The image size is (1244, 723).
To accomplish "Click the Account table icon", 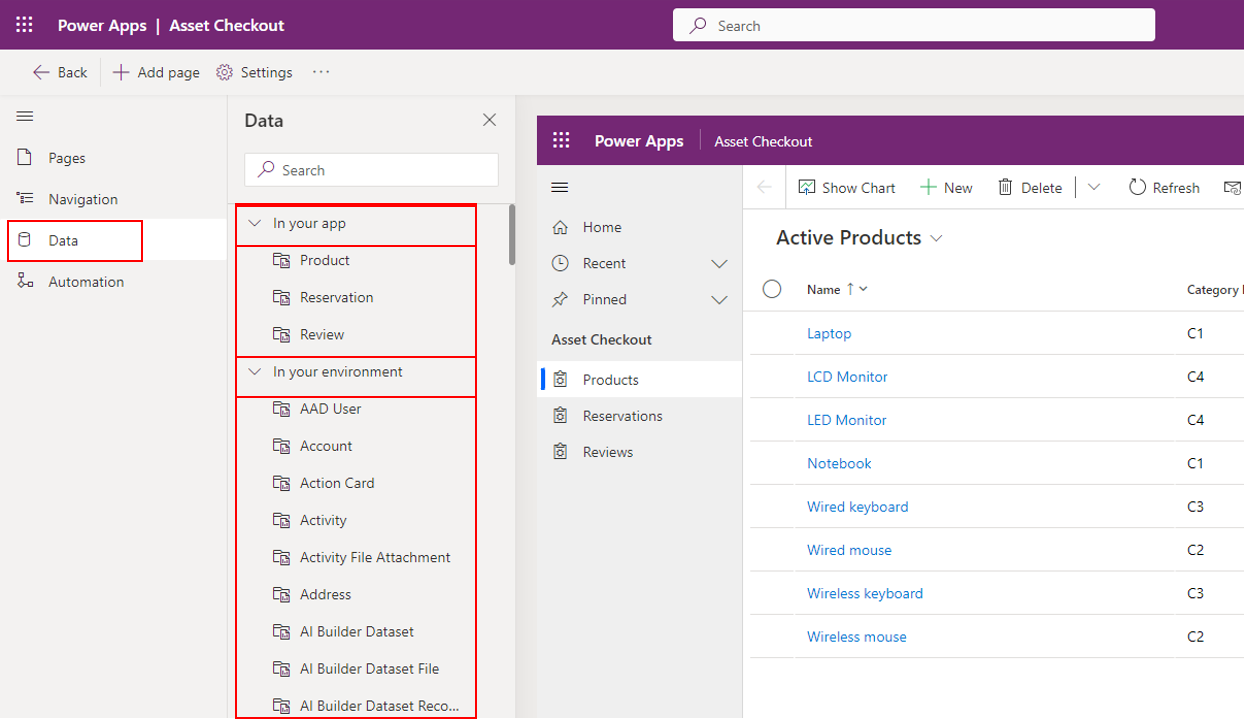I will click(281, 446).
